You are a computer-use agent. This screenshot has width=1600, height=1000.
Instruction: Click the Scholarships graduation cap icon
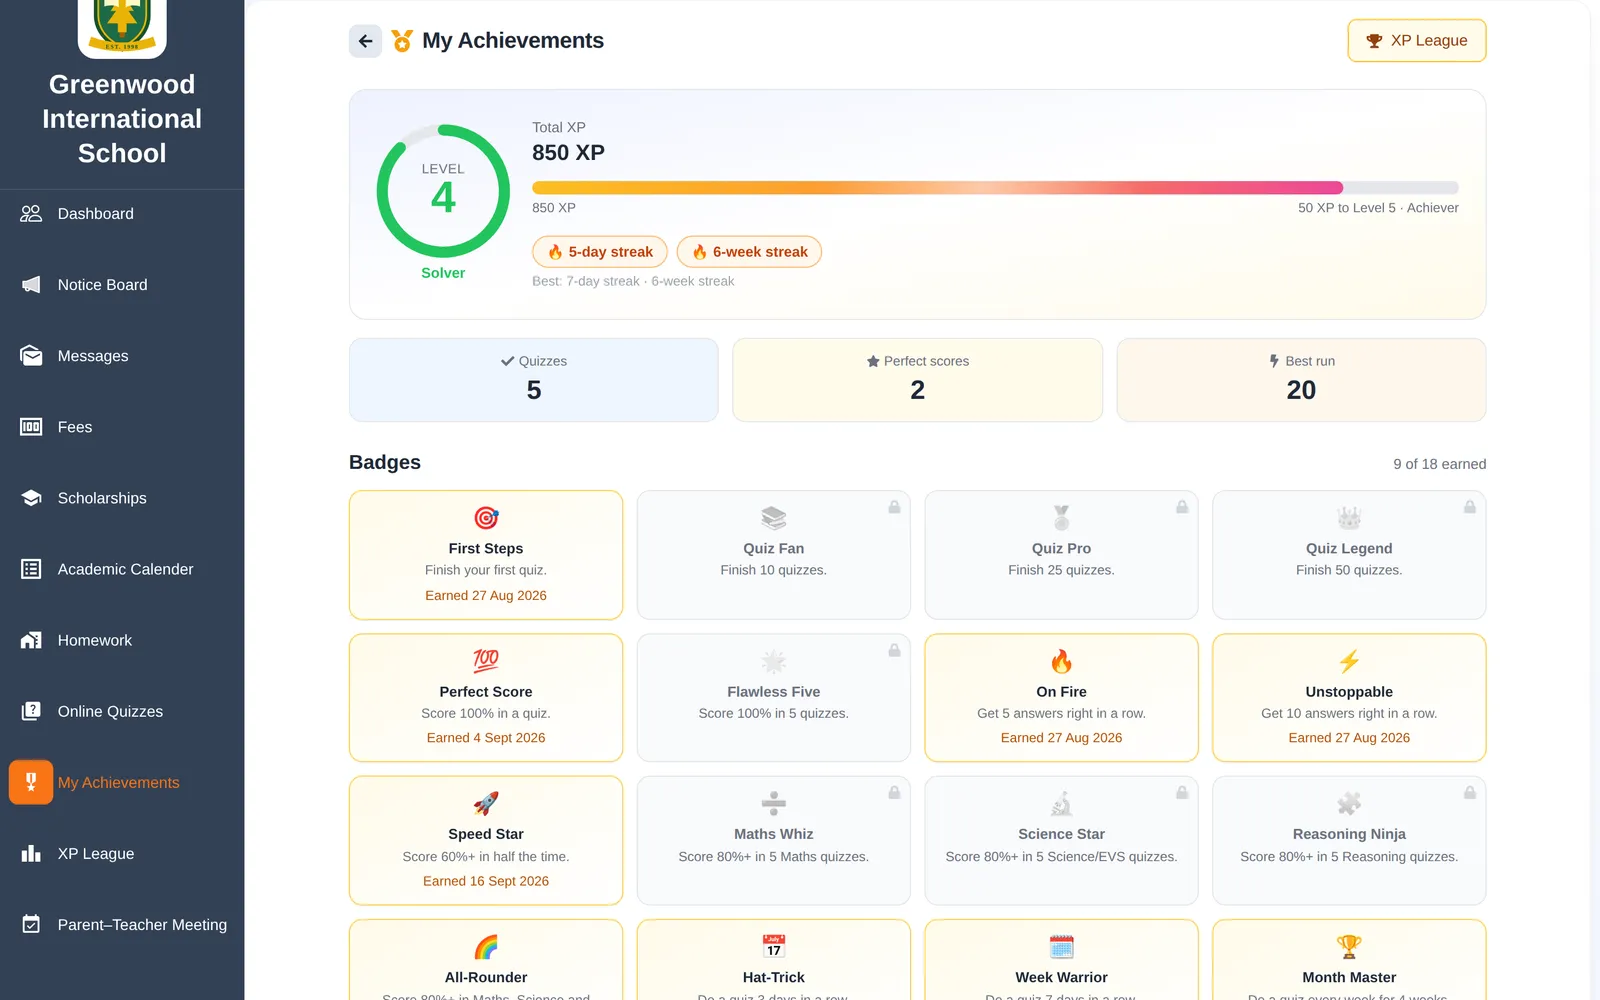pos(31,498)
